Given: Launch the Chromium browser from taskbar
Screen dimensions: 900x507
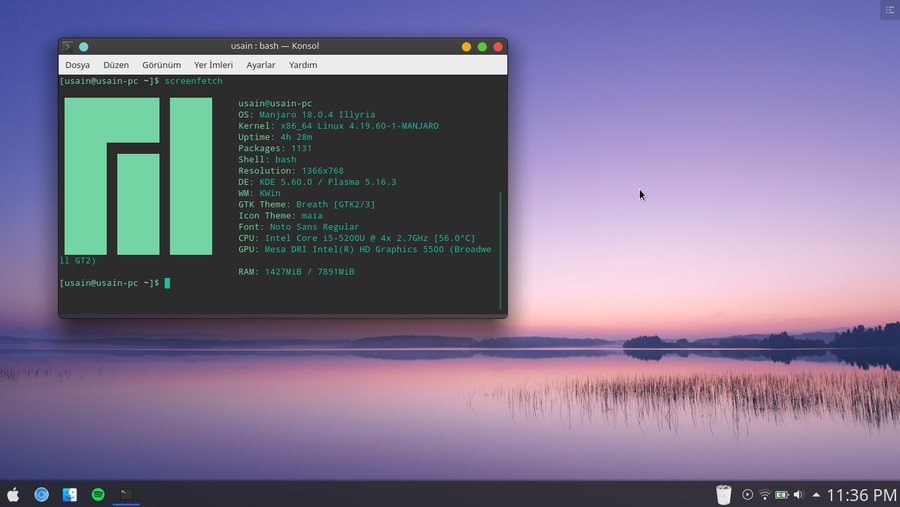Looking at the screenshot, I should tap(42, 494).
